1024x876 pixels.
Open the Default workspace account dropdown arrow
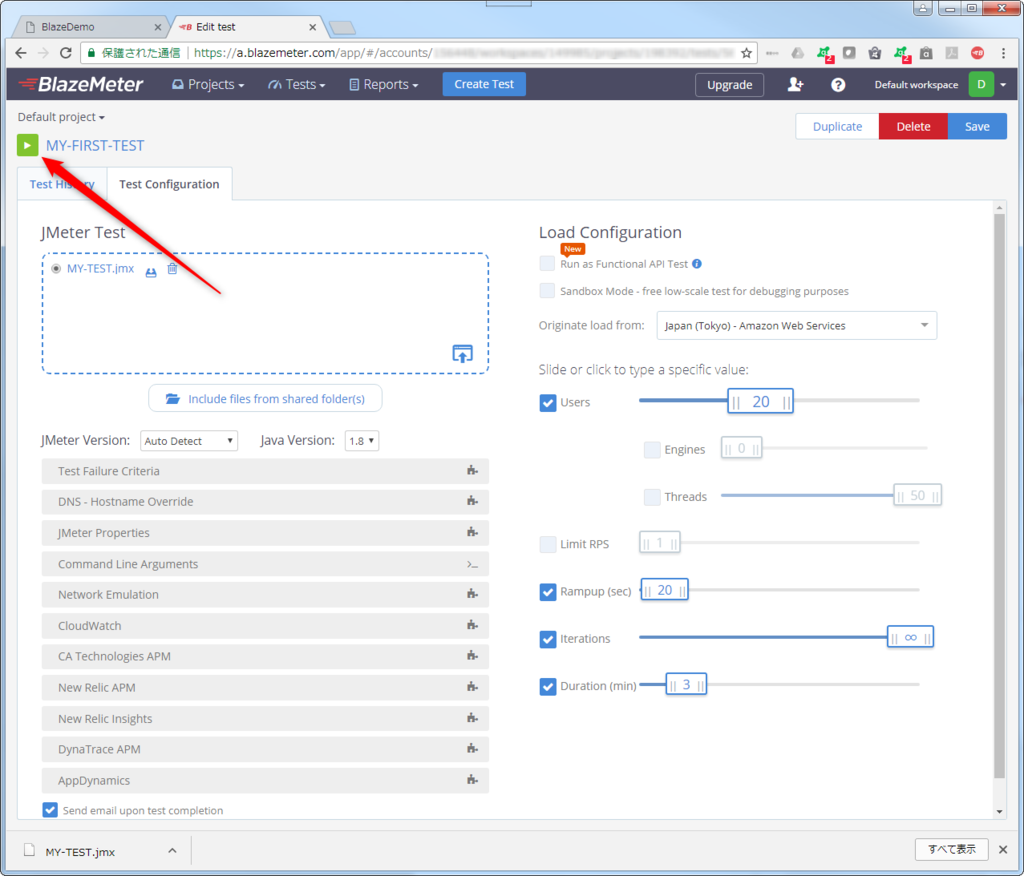[x=1003, y=85]
